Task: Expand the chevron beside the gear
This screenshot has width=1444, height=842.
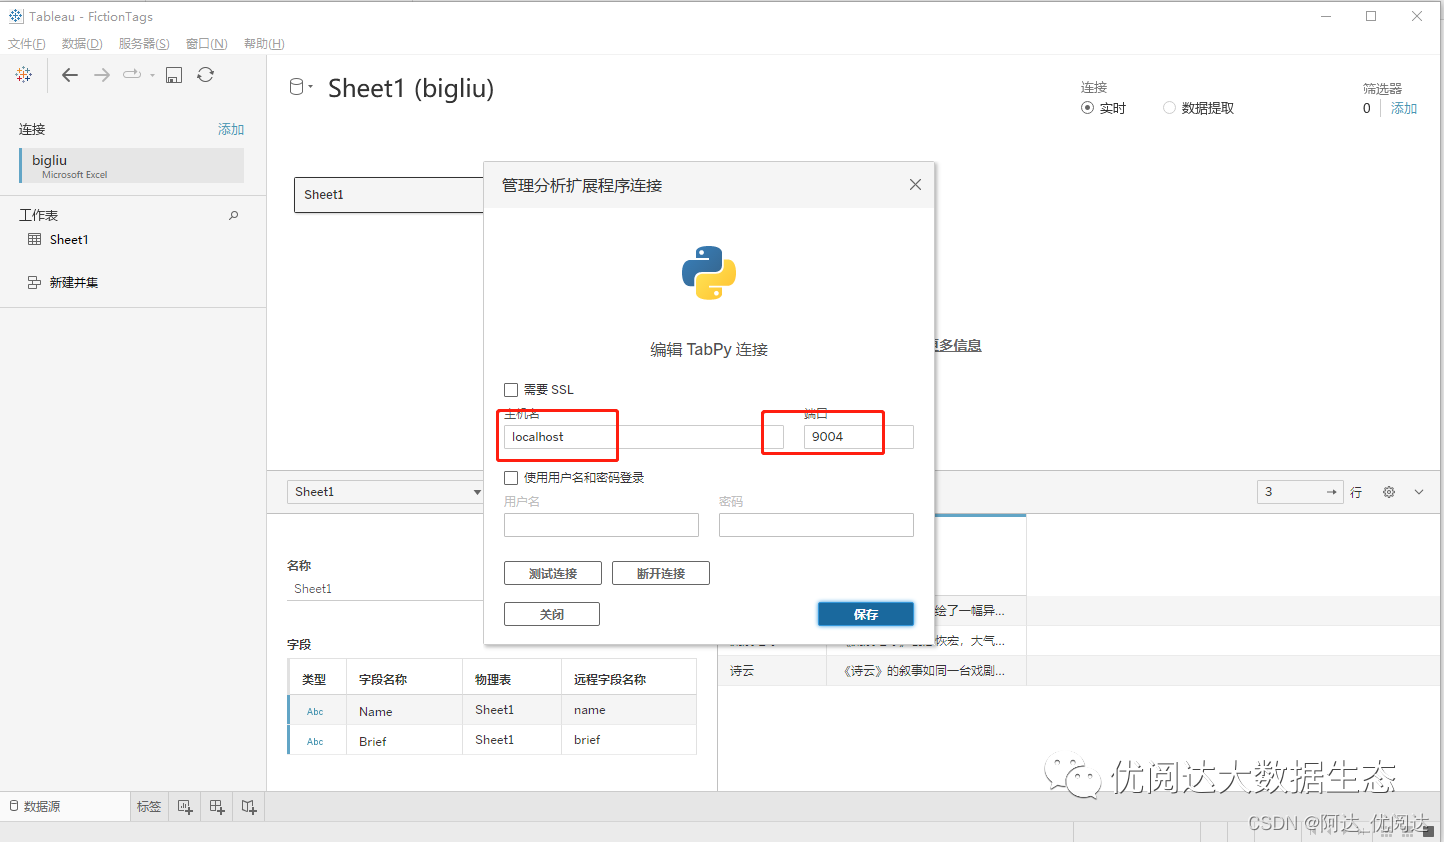Action: point(1419,492)
